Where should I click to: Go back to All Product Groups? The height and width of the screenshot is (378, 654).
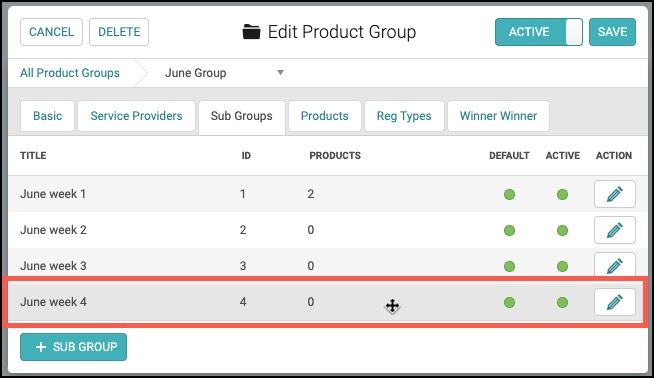click(70, 73)
